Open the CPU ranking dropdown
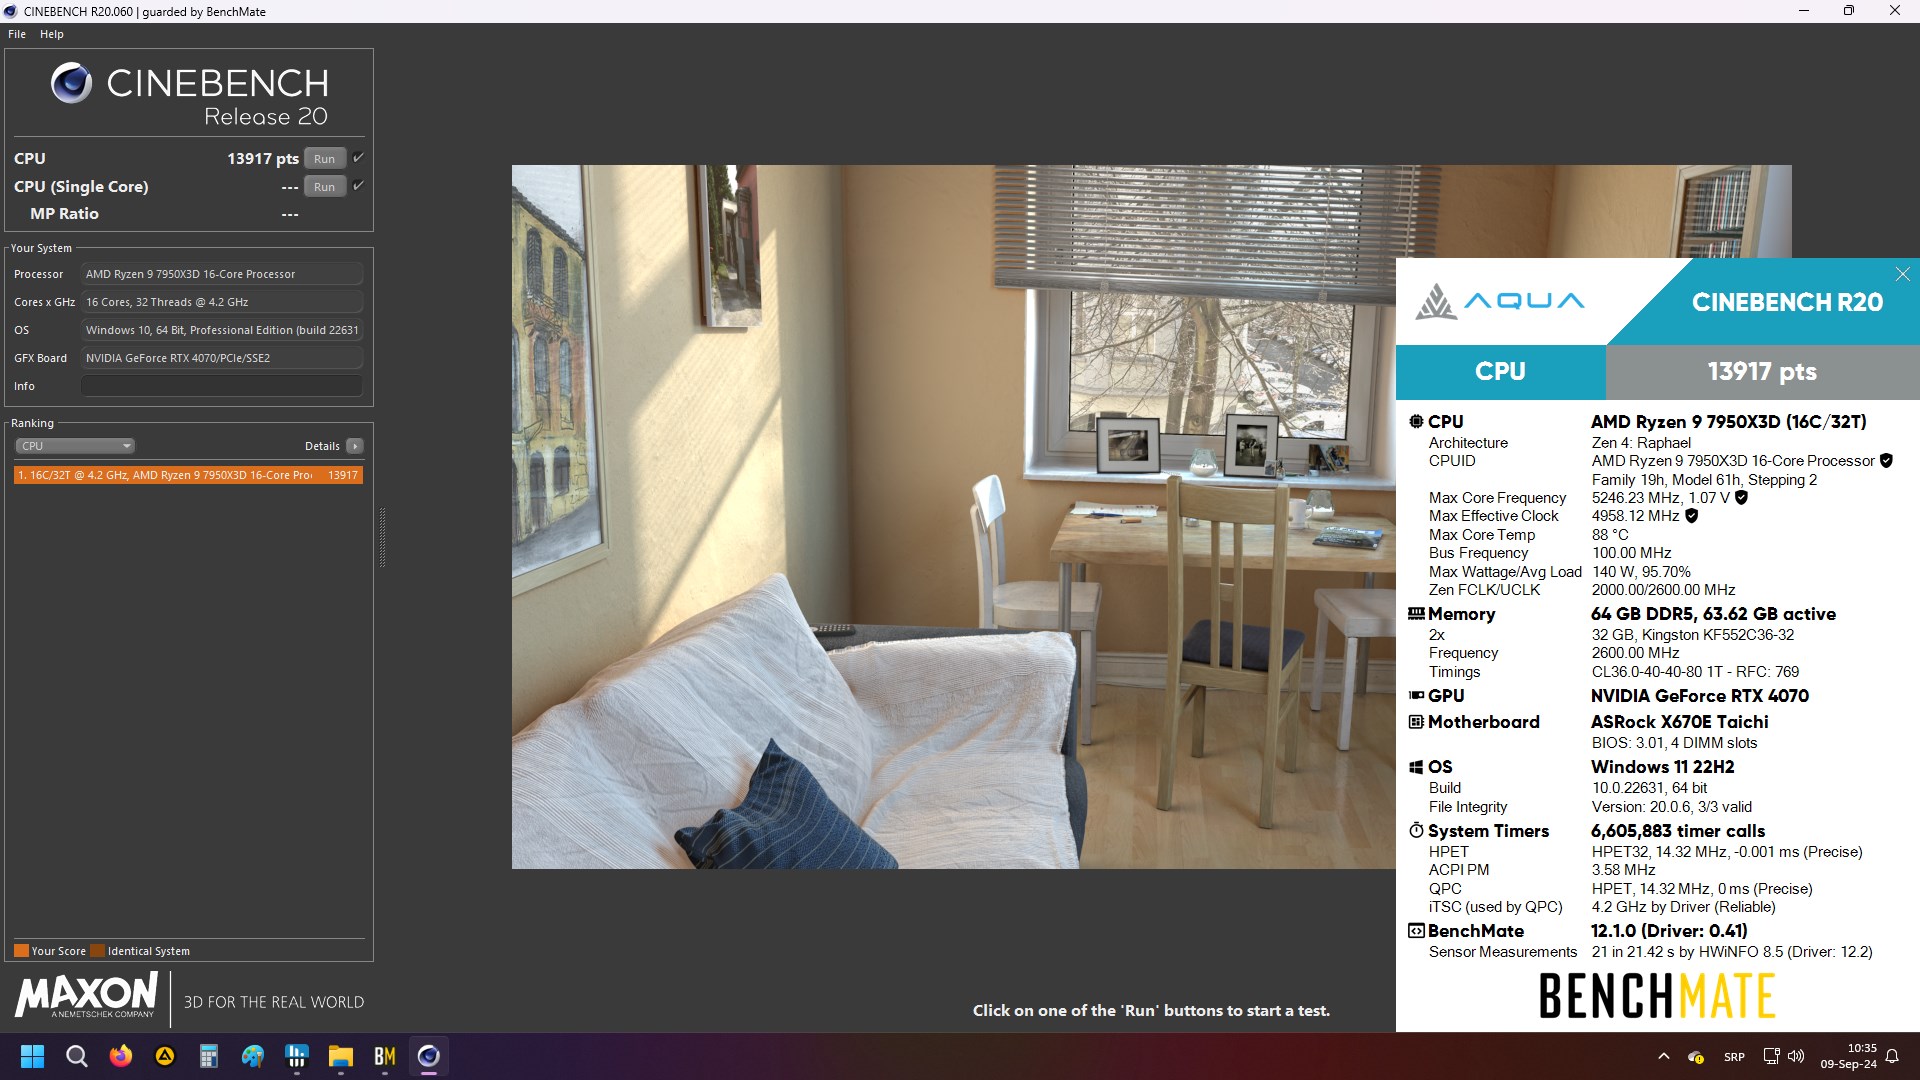The height and width of the screenshot is (1080, 1920). point(75,446)
